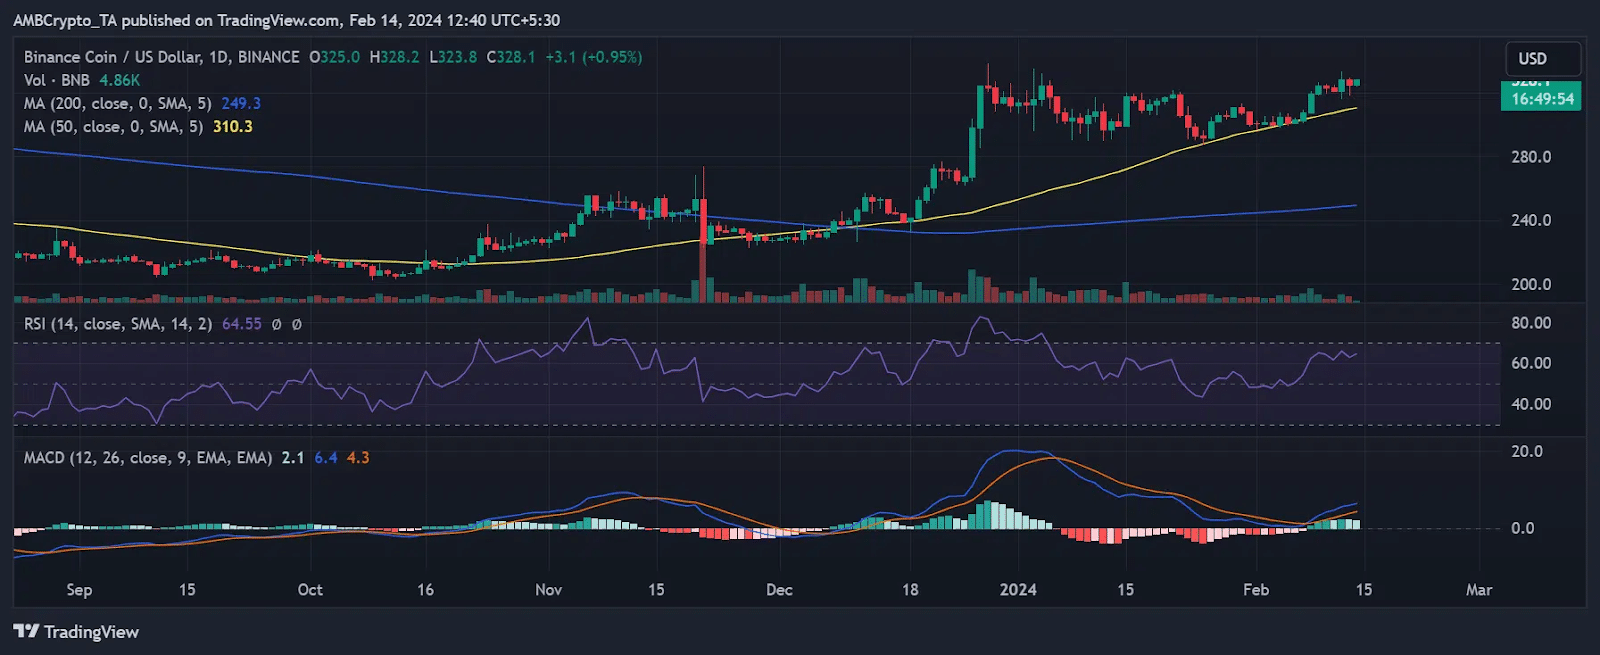
Task: Click the Dec date on time axis
Action: [779, 590]
